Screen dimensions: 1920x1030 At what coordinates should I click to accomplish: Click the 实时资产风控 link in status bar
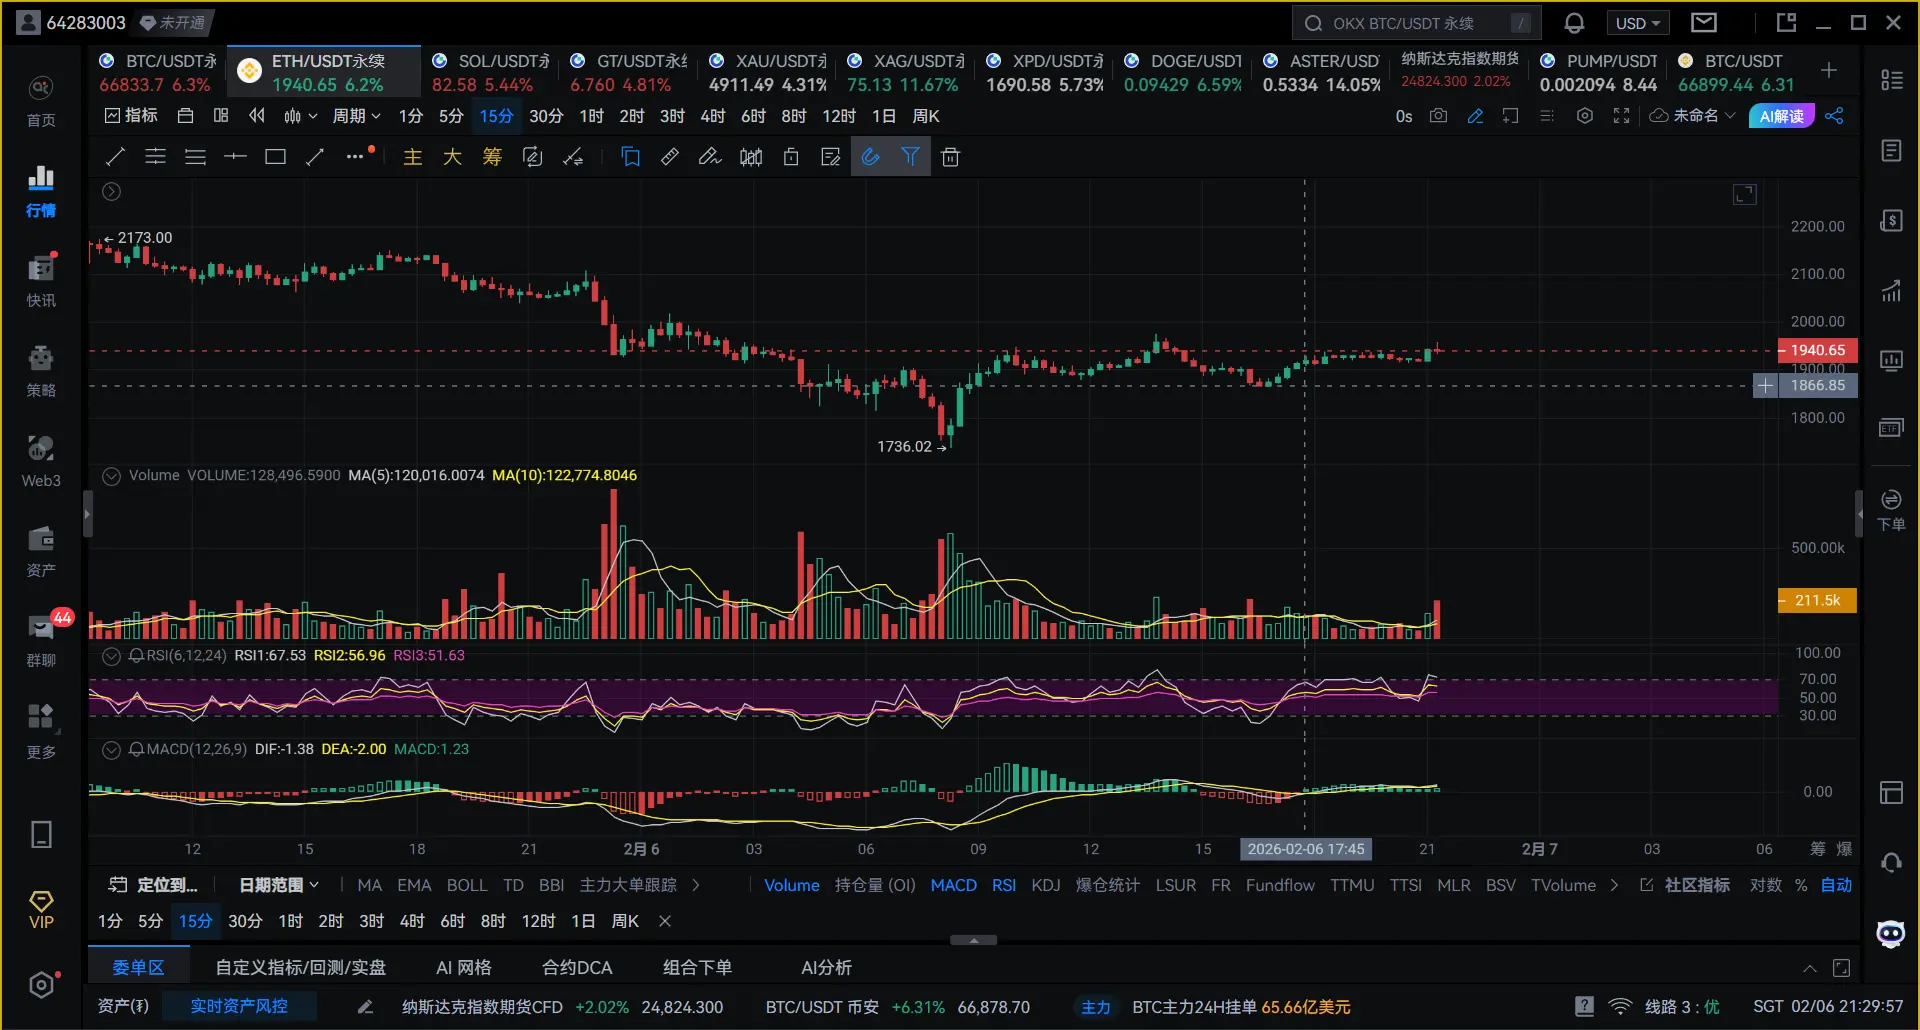tap(239, 1006)
